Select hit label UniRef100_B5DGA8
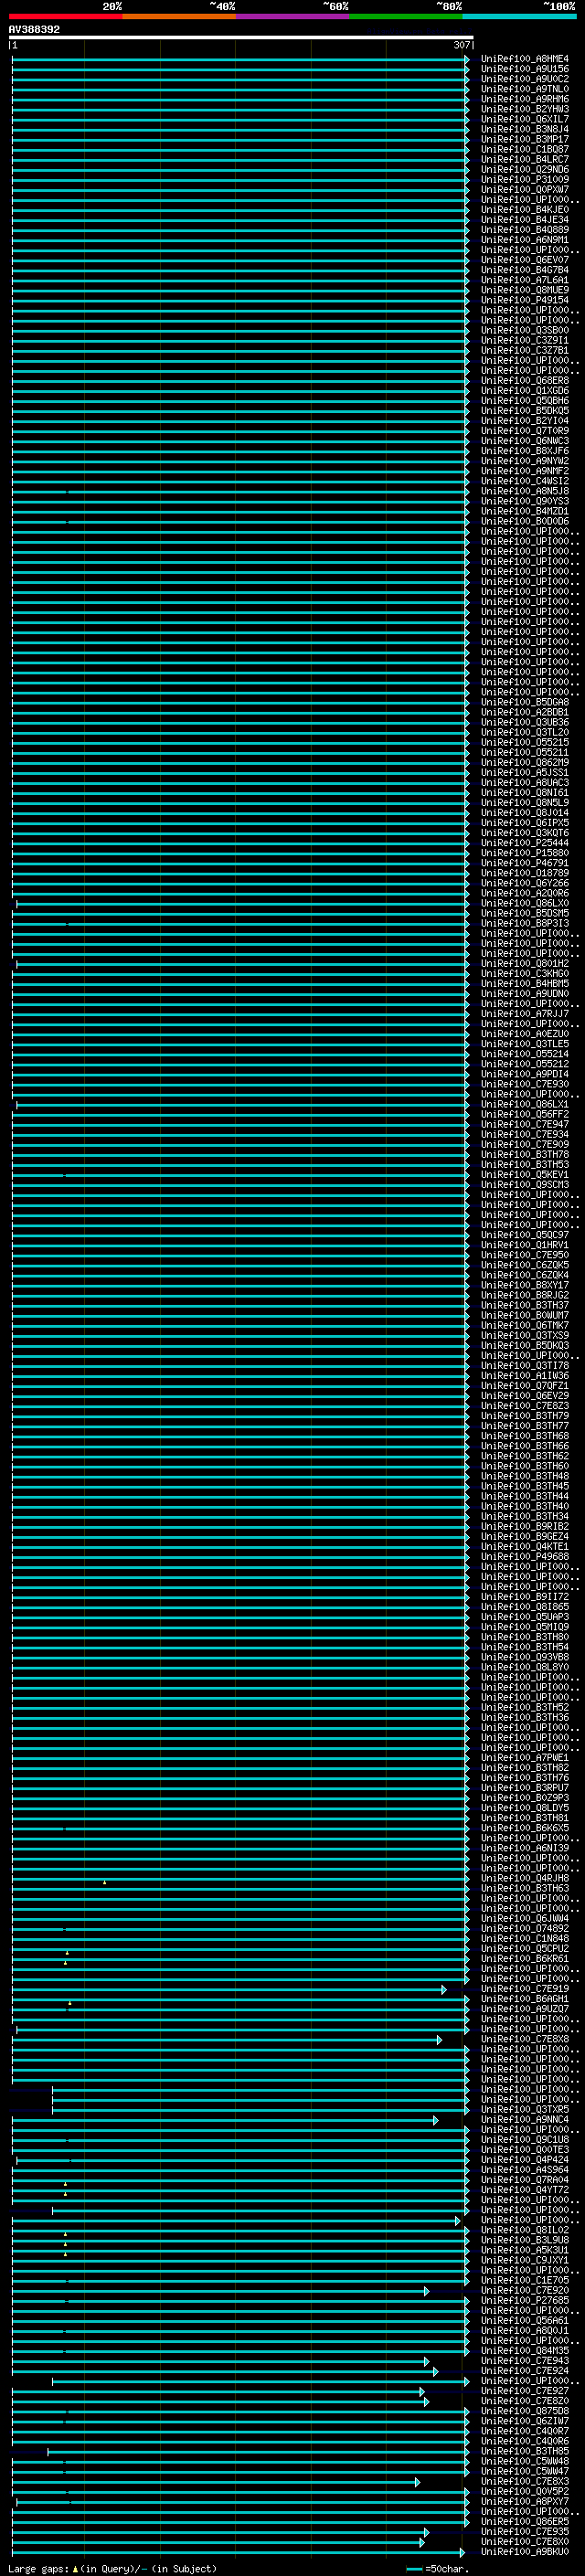 pos(525,702)
